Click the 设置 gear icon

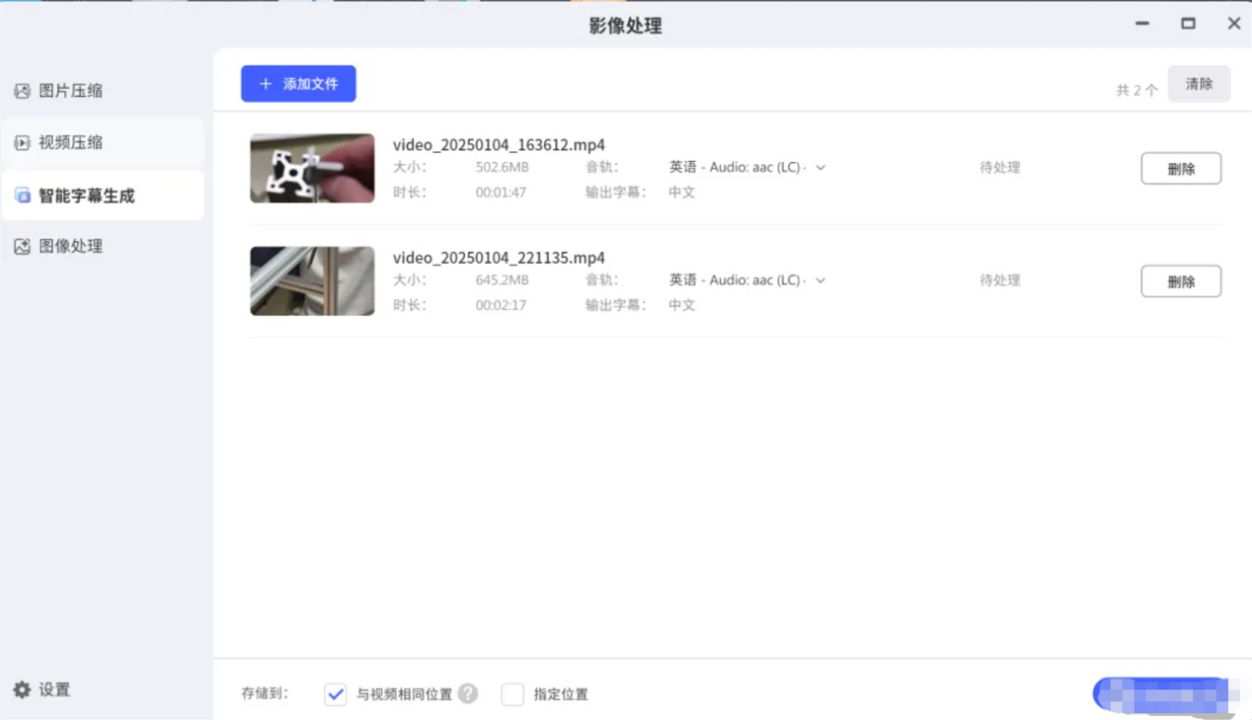[21, 689]
